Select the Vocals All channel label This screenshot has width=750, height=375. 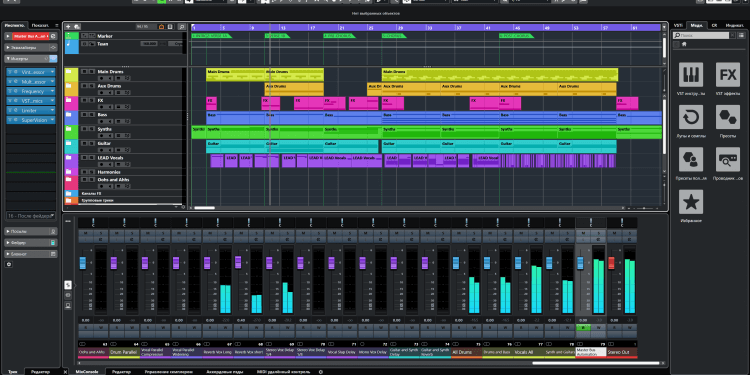click(529, 353)
